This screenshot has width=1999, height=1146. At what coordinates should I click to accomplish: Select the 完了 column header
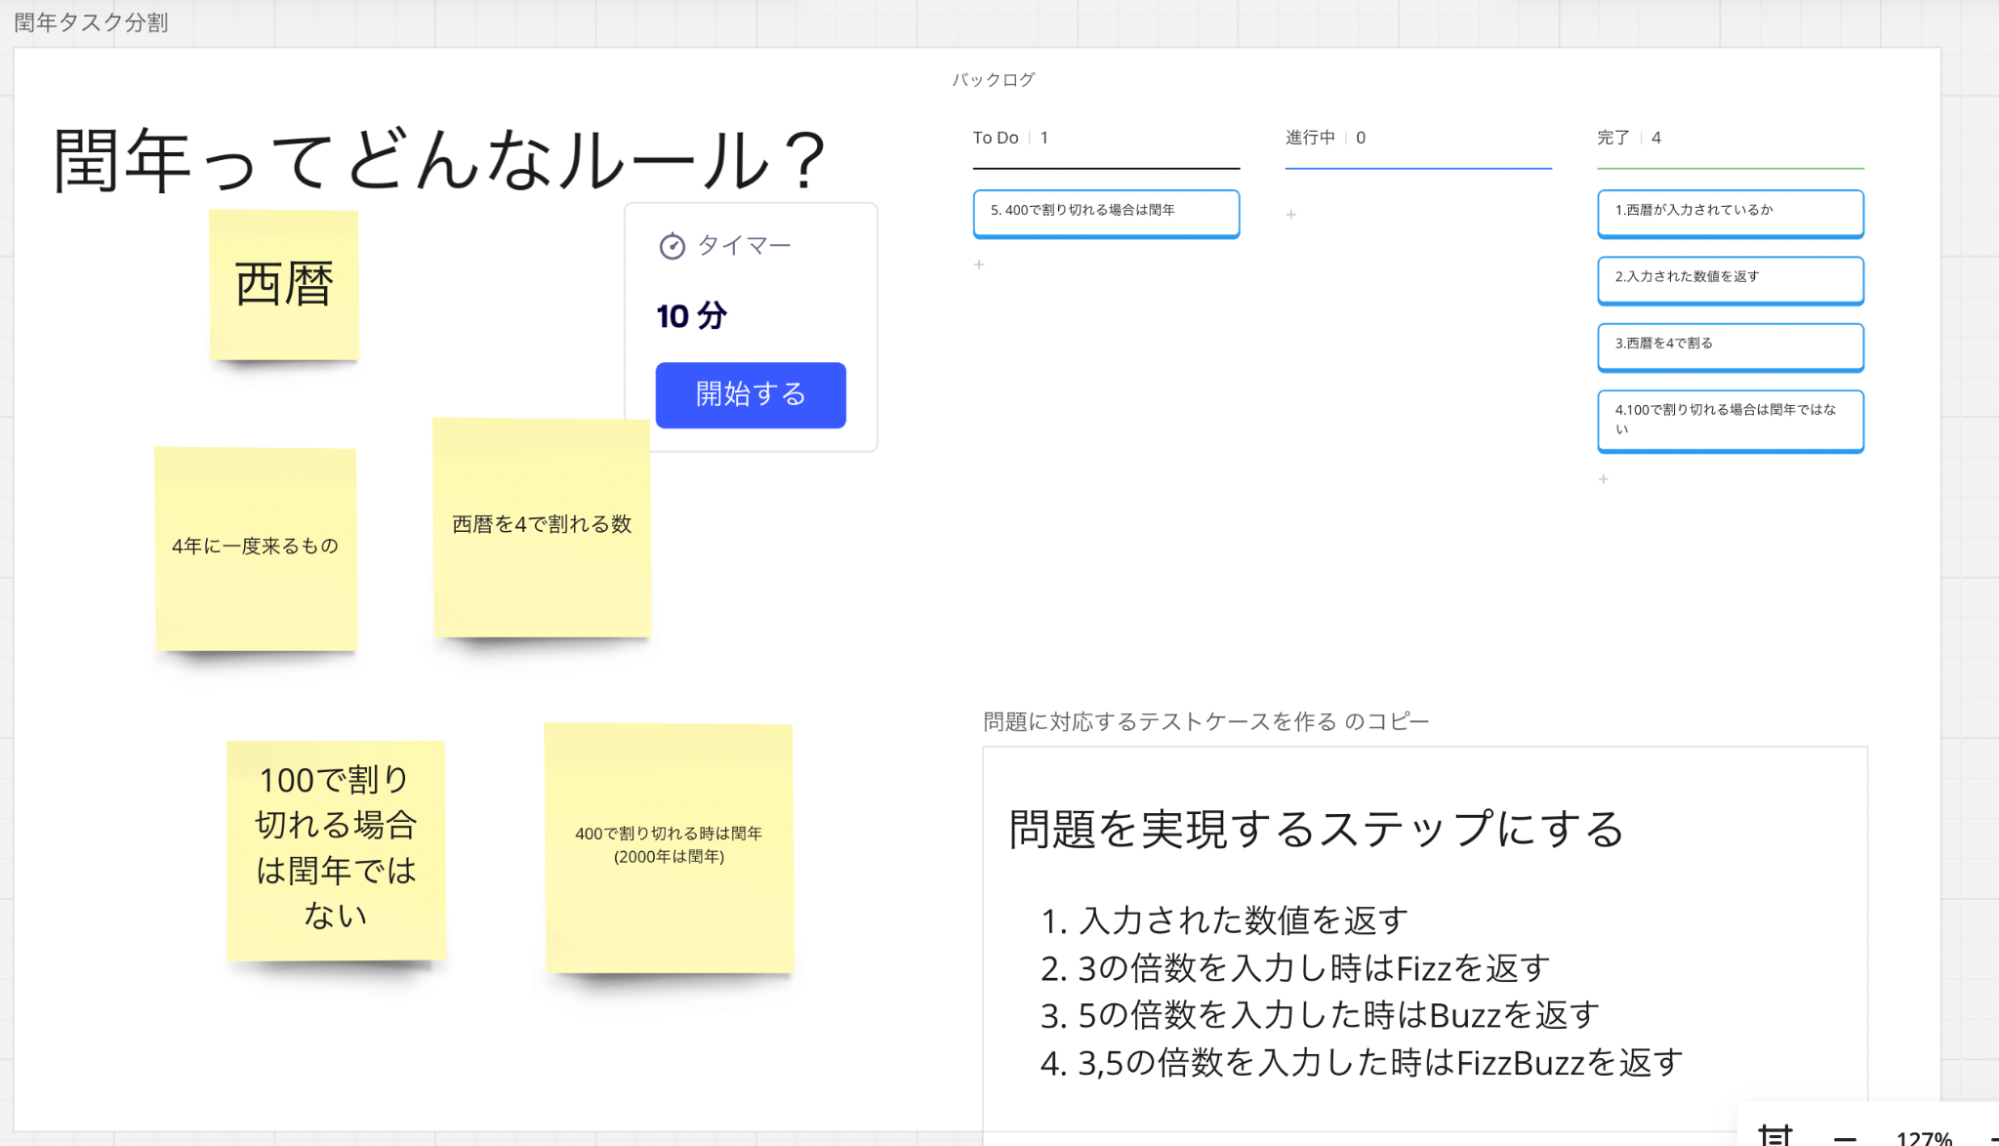[1612, 138]
